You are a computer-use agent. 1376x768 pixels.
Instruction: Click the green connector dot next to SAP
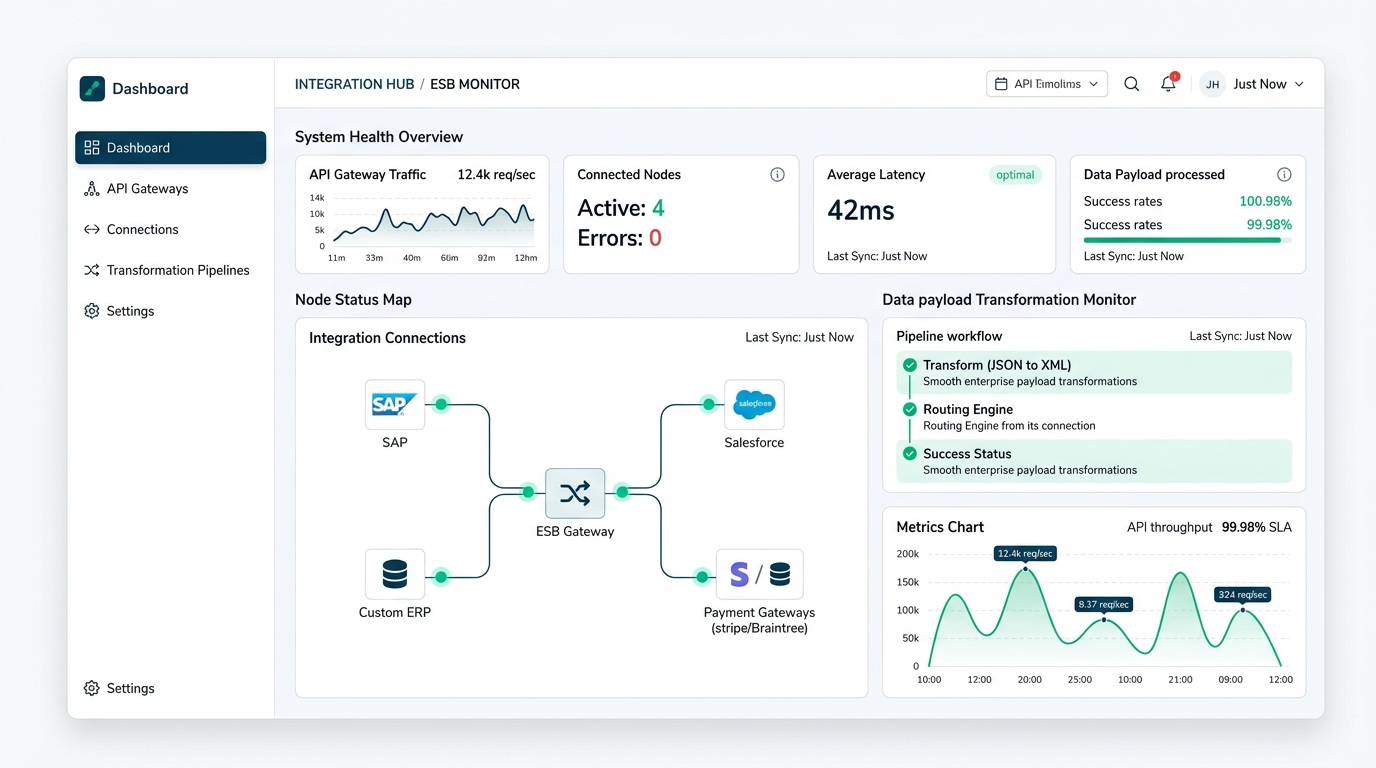click(441, 404)
